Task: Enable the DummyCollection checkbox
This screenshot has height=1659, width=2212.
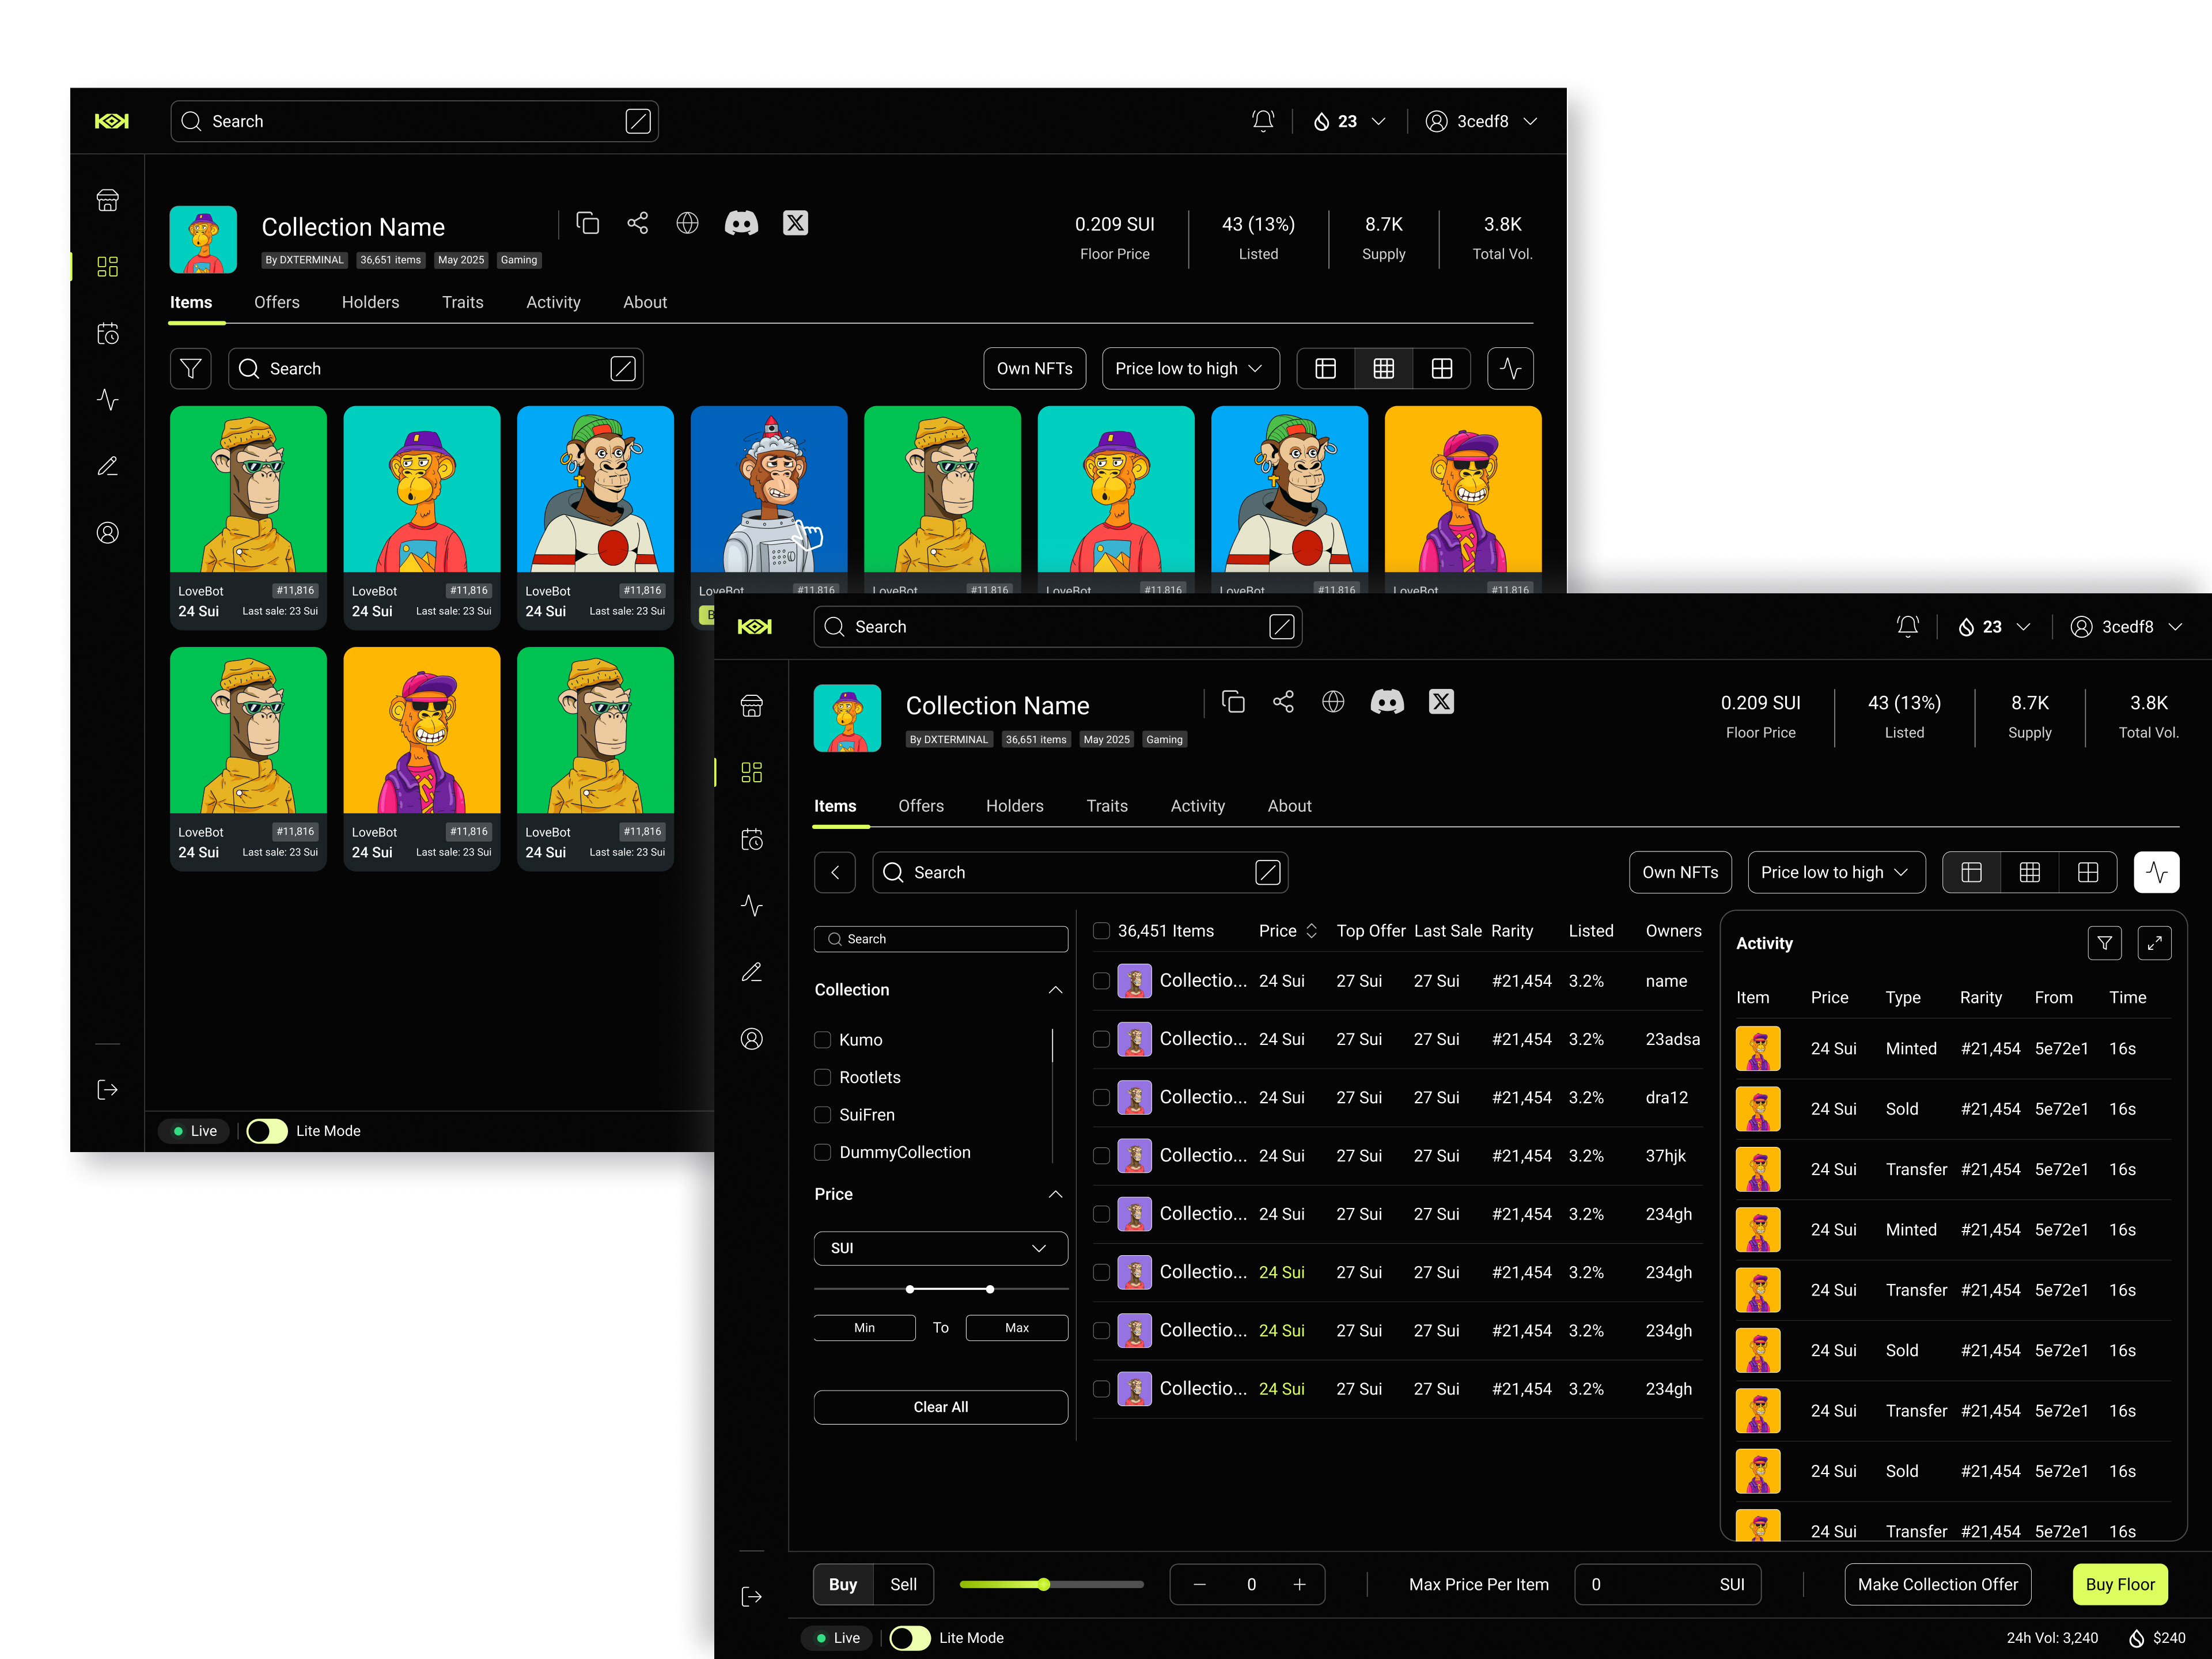Action: [x=823, y=1152]
